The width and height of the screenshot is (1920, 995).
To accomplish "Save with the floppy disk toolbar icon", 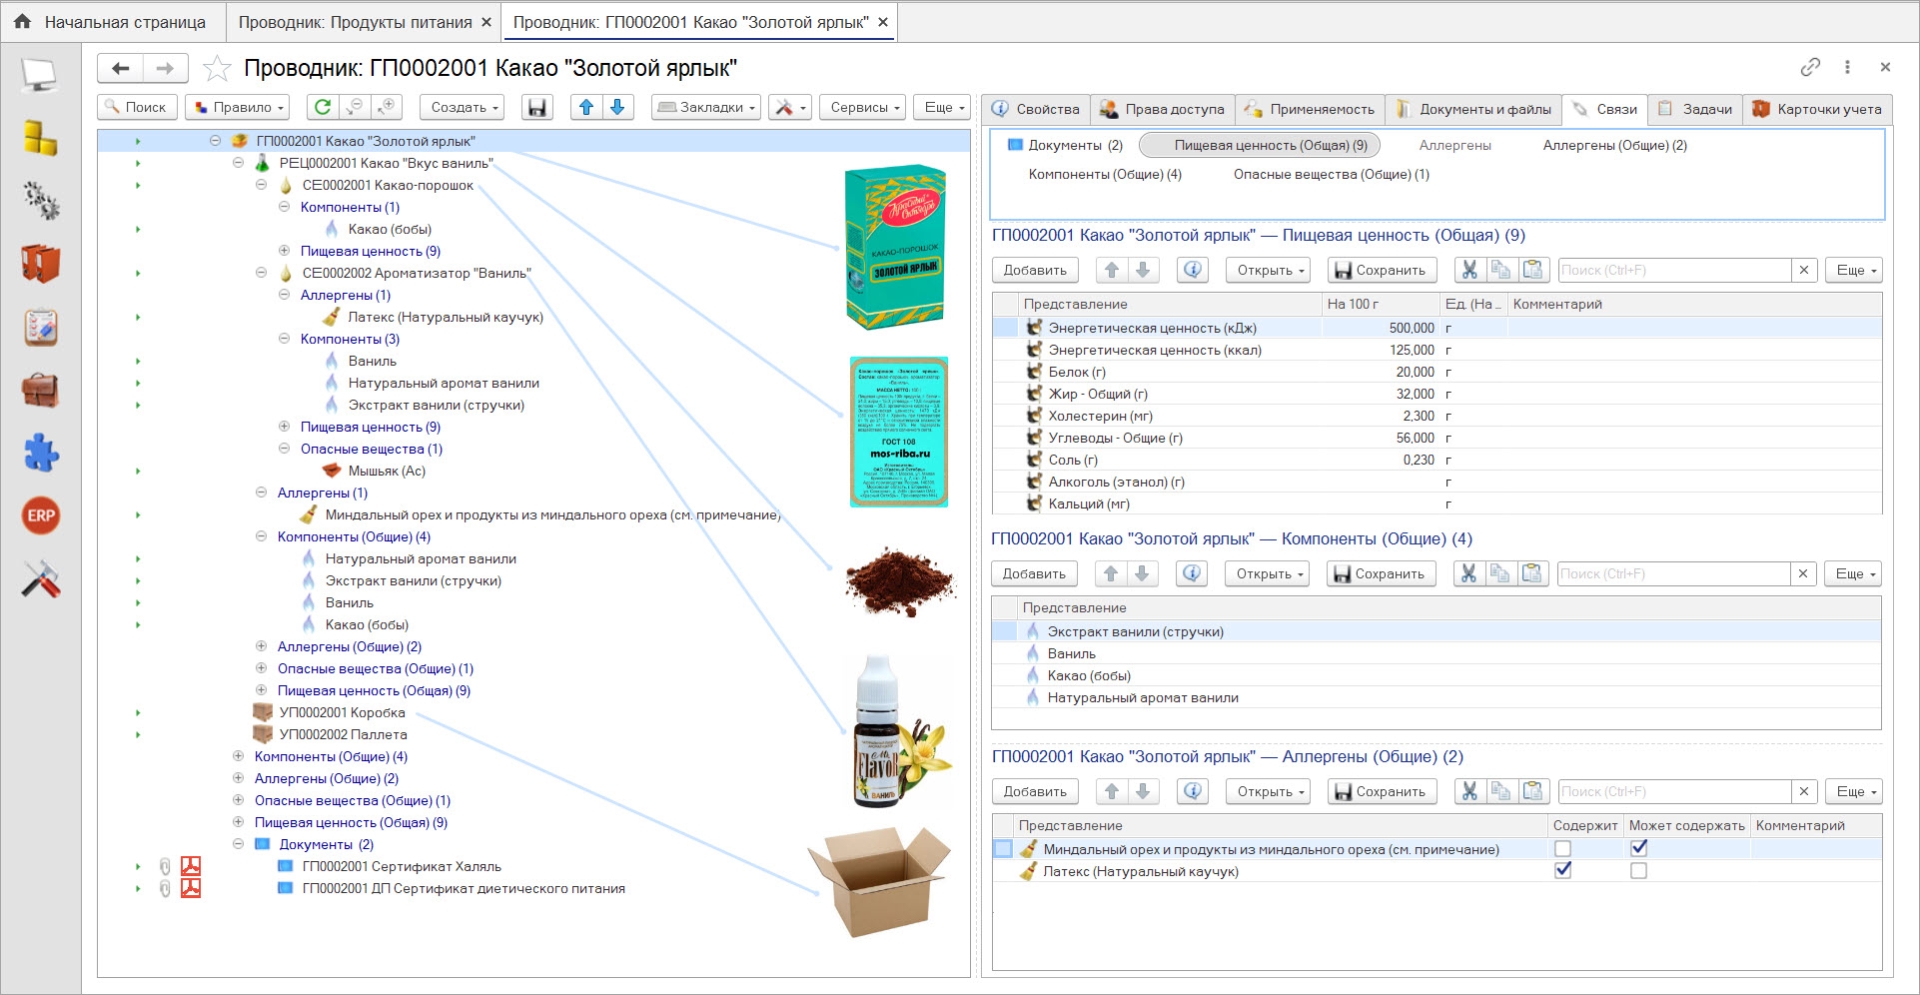I will (537, 107).
